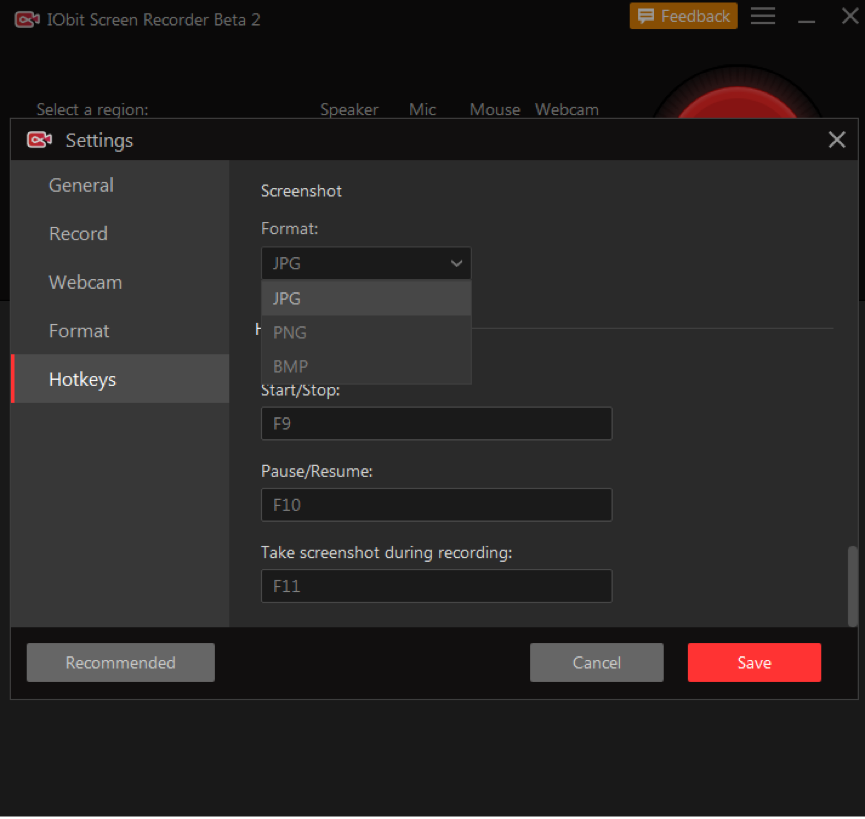
Task: Click the Pause/Resume hotkey field F10
Action: pyautogui.click(x=436, y=505)
